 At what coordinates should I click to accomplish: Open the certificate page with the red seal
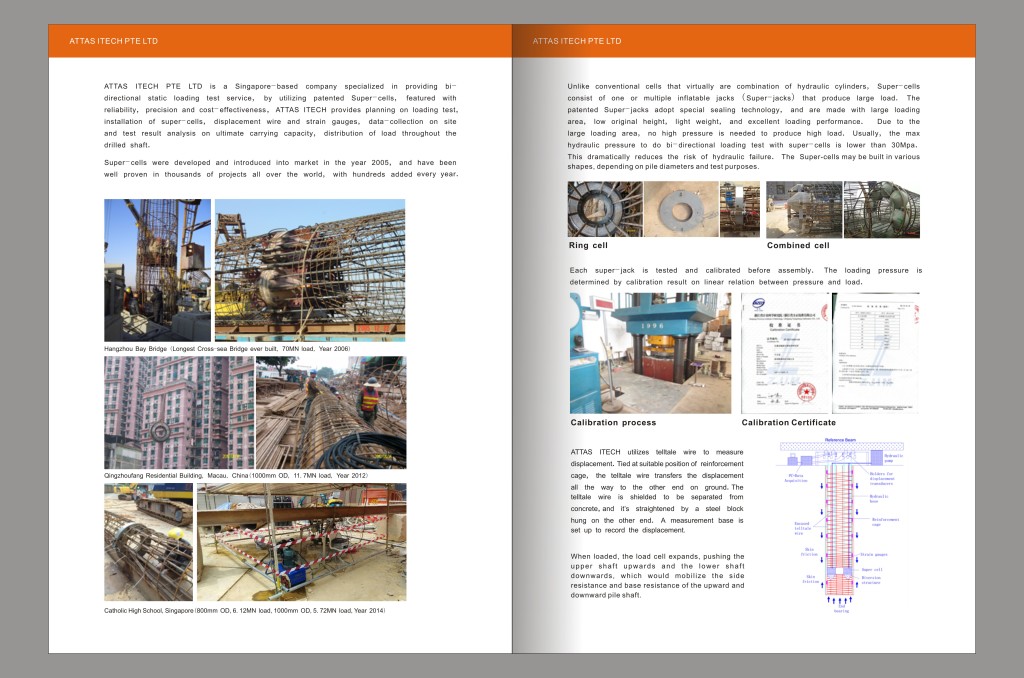(x=786, y=353)
